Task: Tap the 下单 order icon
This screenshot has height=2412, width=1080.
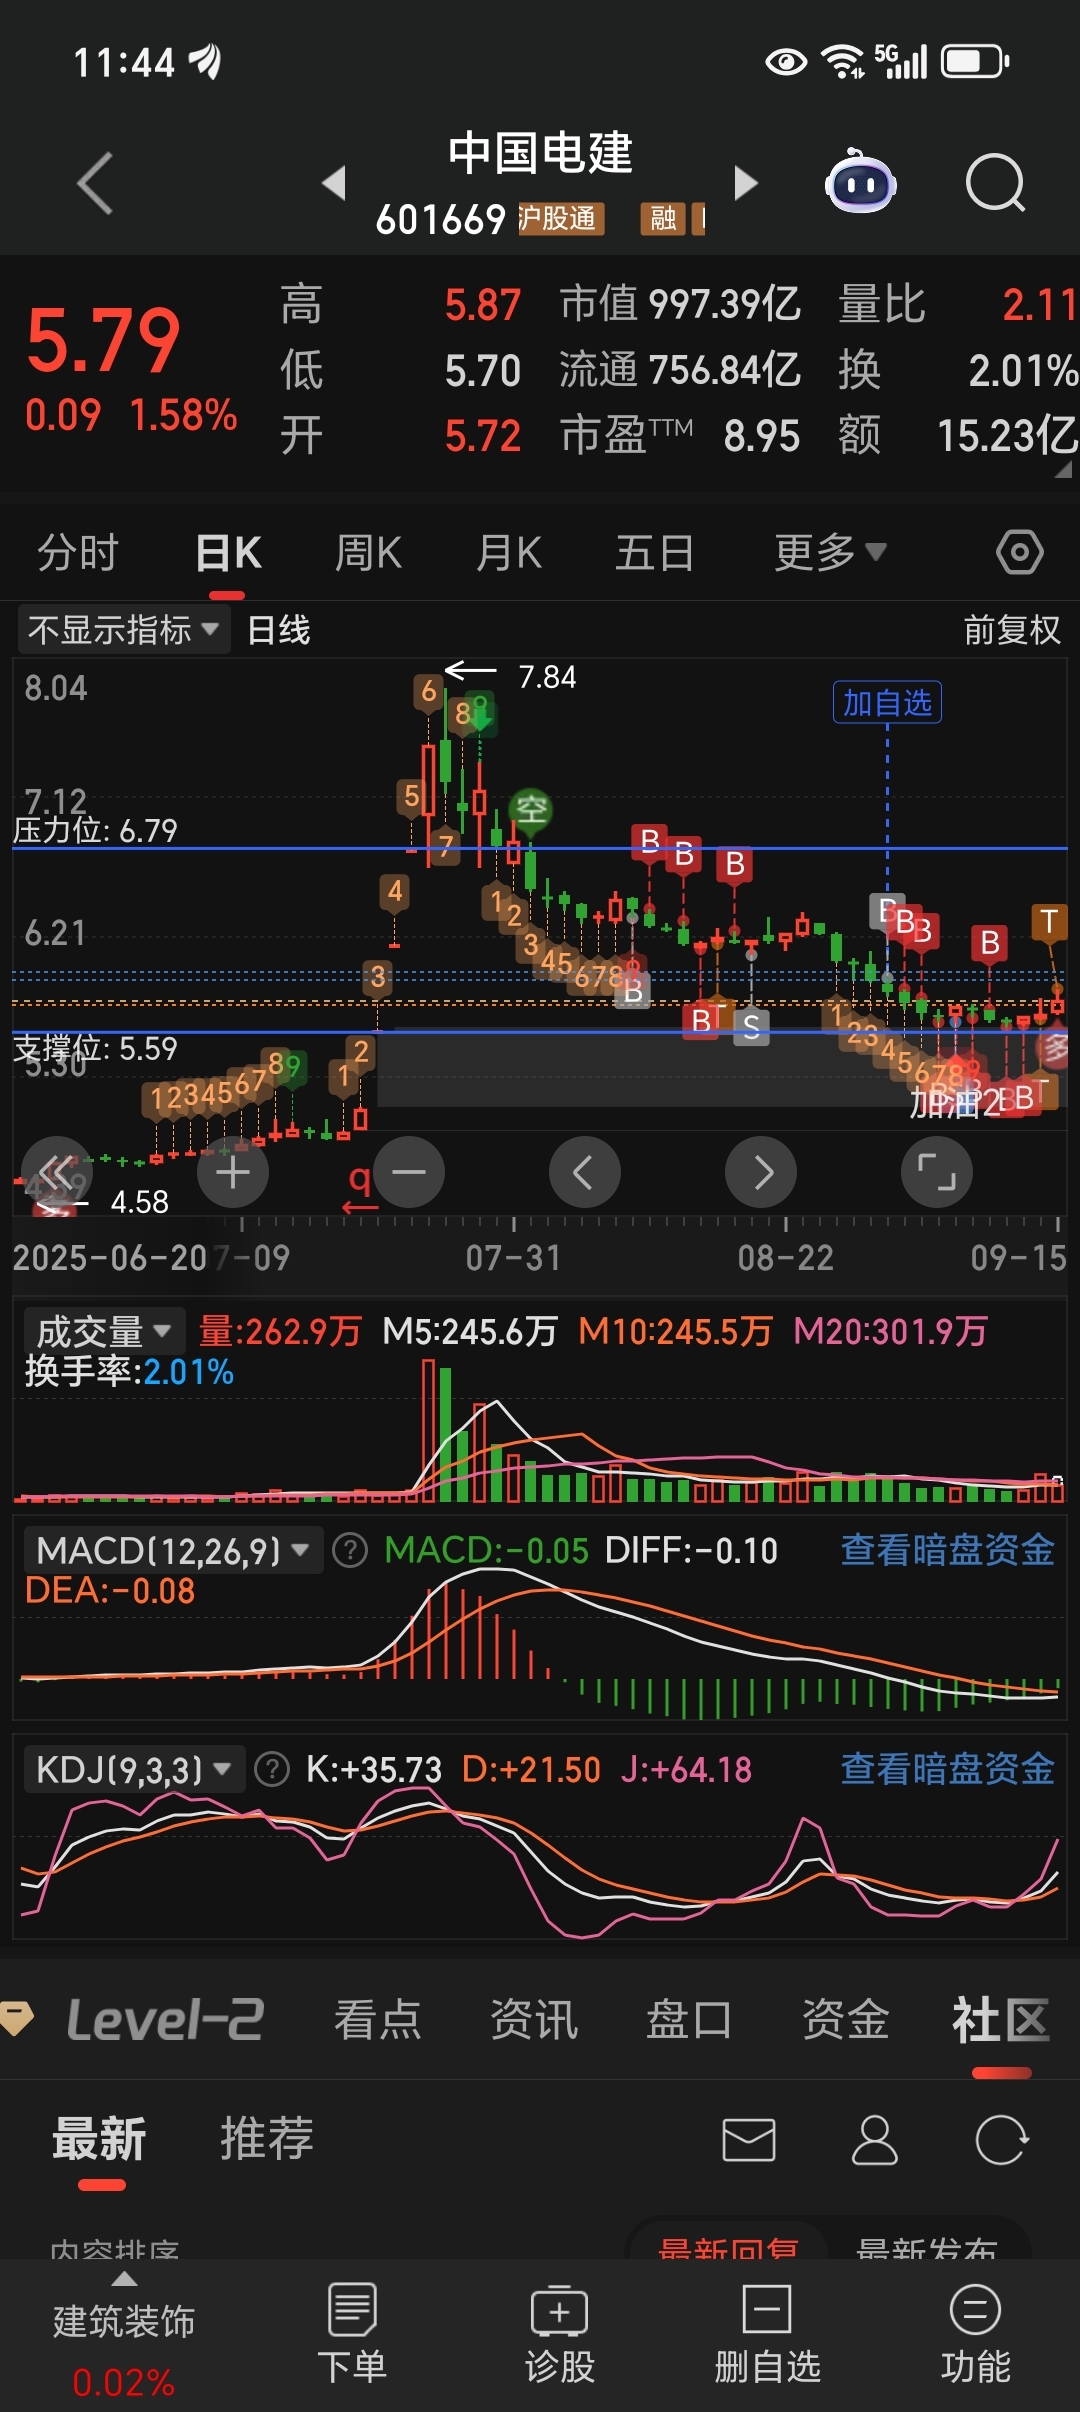Action: tap(352, 2334)
